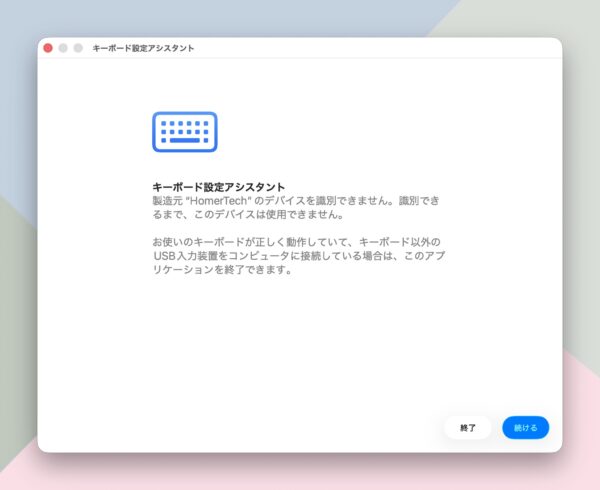This screenshot has height=490, width=600.
Task: Click the spacebar on the keyboard icon
Action: (185, 141)
